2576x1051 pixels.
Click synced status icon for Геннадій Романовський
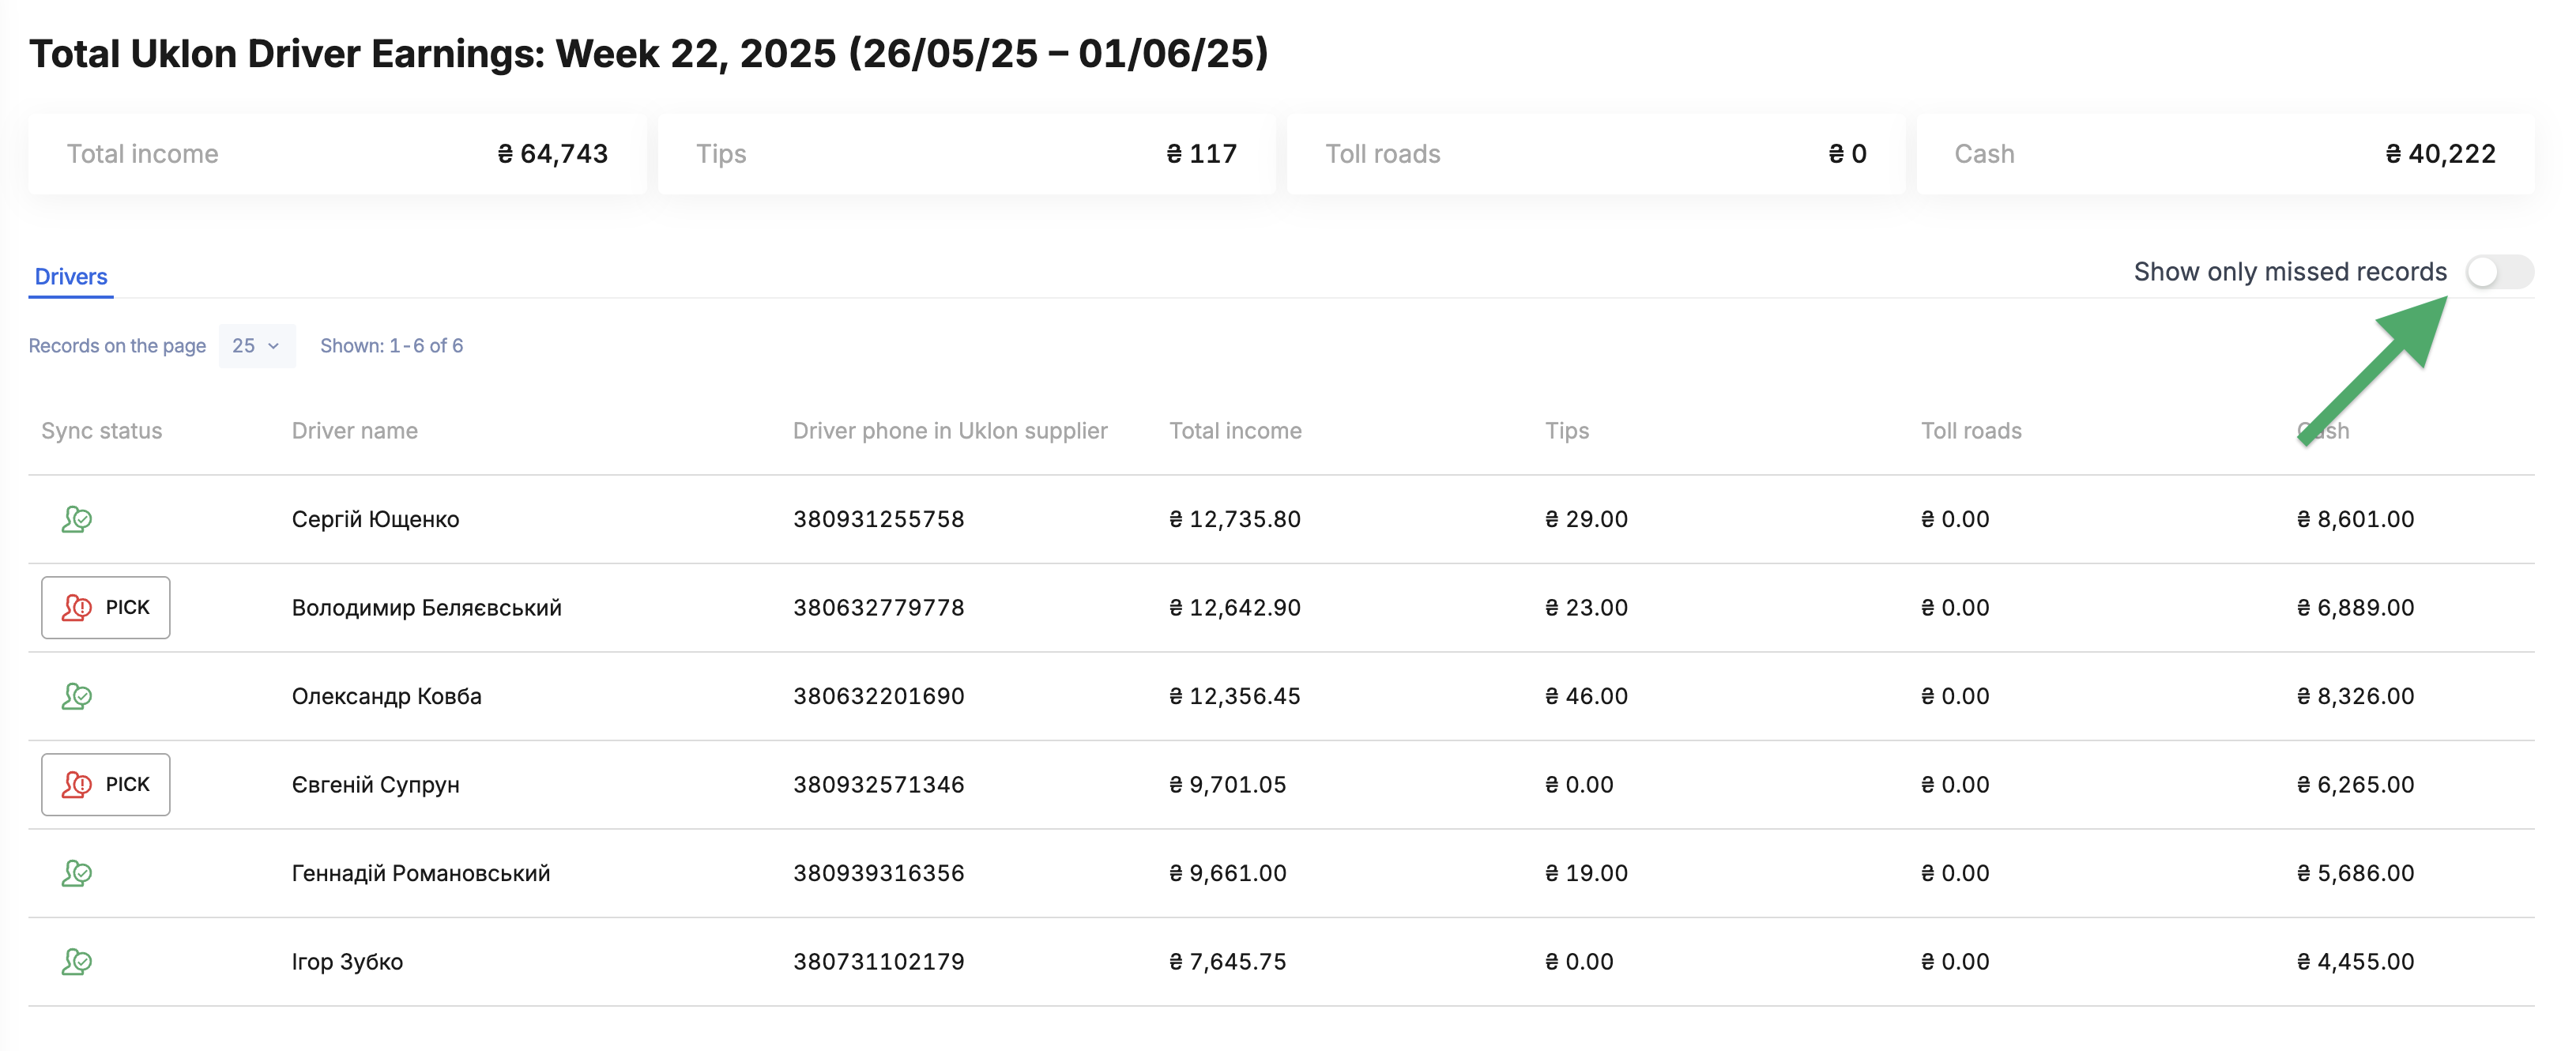(77, 873)
